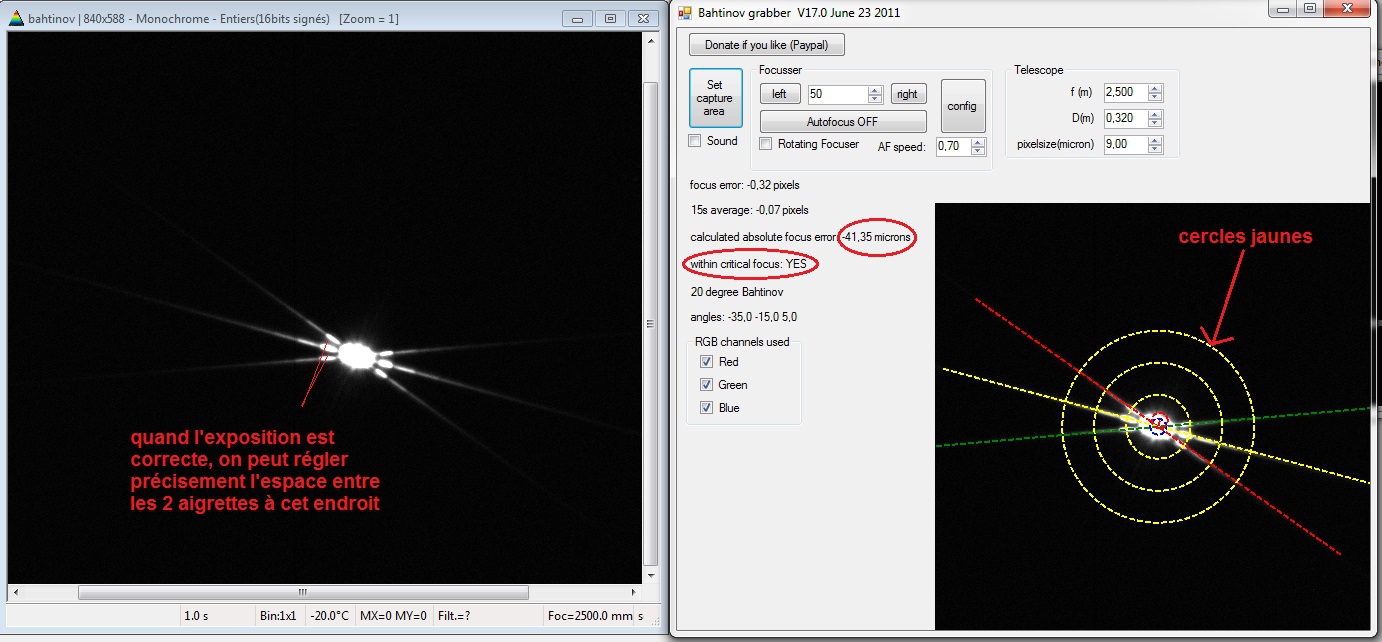This screenshot has height=642, width=1382.
Task: Click the D(m) field showing 0,320
Action: coord(1125,118)
